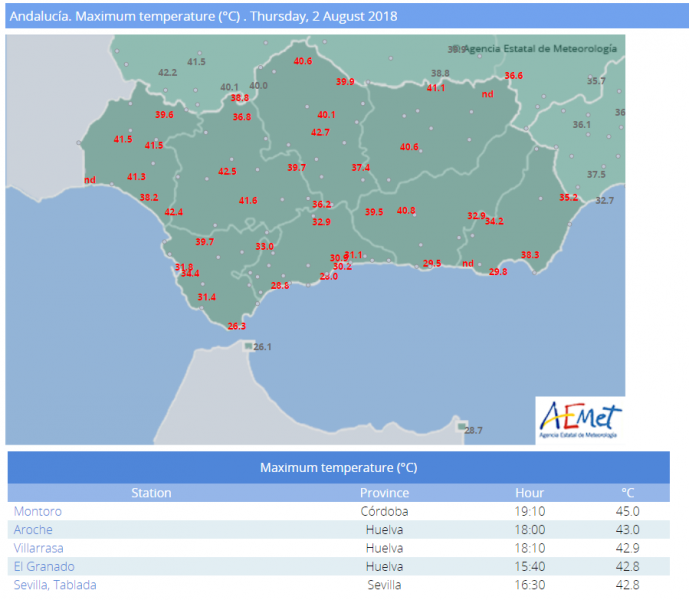This screenshot has width=689, height=600.
Task: Click the 32.7 label off east coast
Action: (605, 200)
